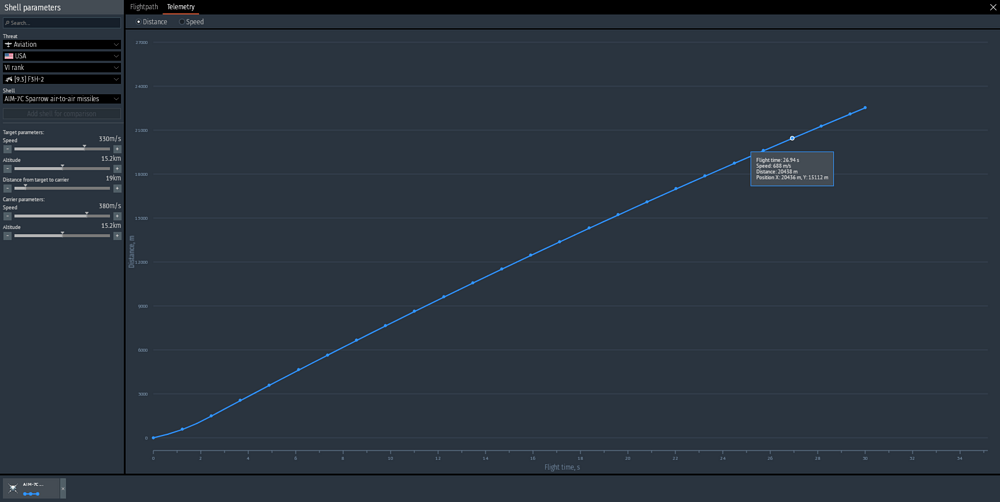The width and height of the screenshot is (1000, 502).
Task: Click Add shell for comparison button
Action: click(x=62, y=114)
